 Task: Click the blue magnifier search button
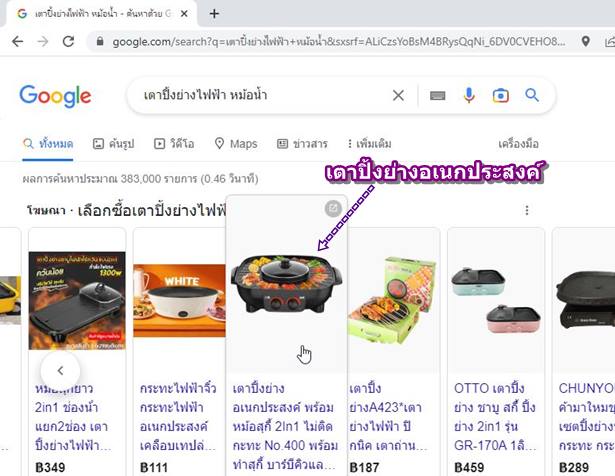point(532,95)
